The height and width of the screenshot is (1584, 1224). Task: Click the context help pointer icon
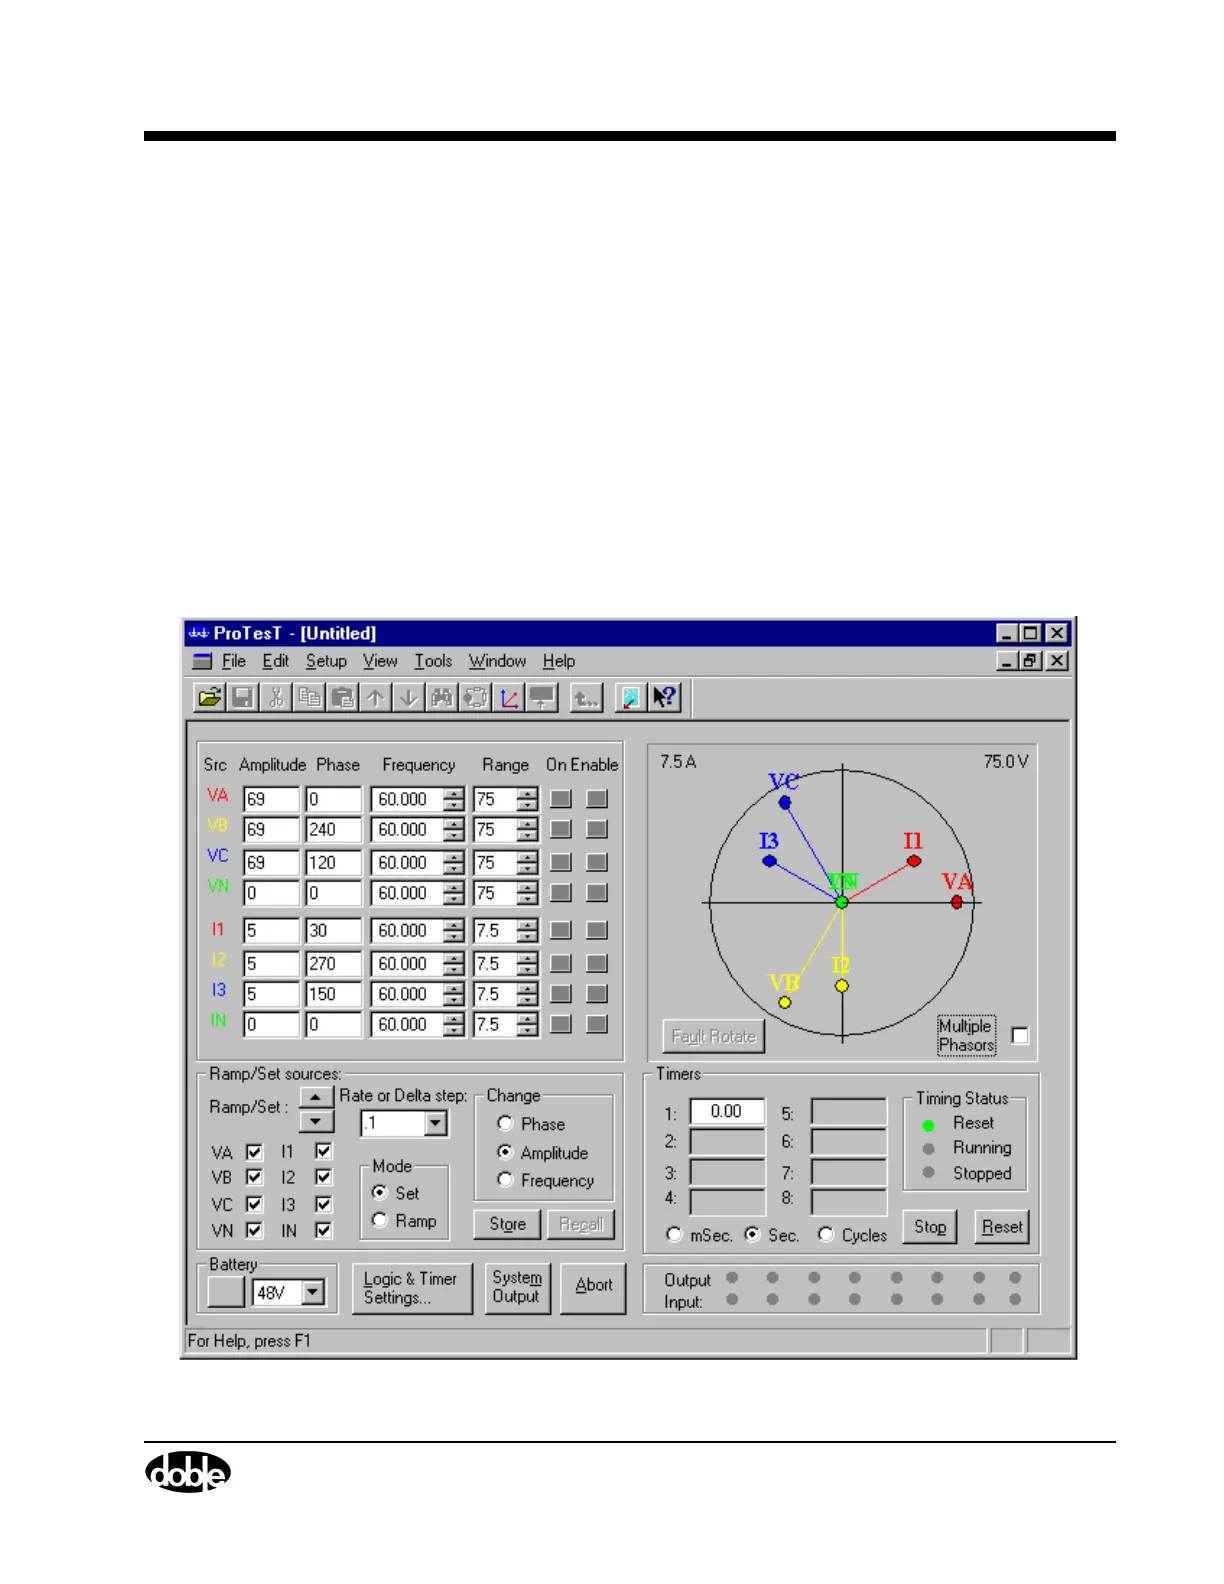pos(664,697)
